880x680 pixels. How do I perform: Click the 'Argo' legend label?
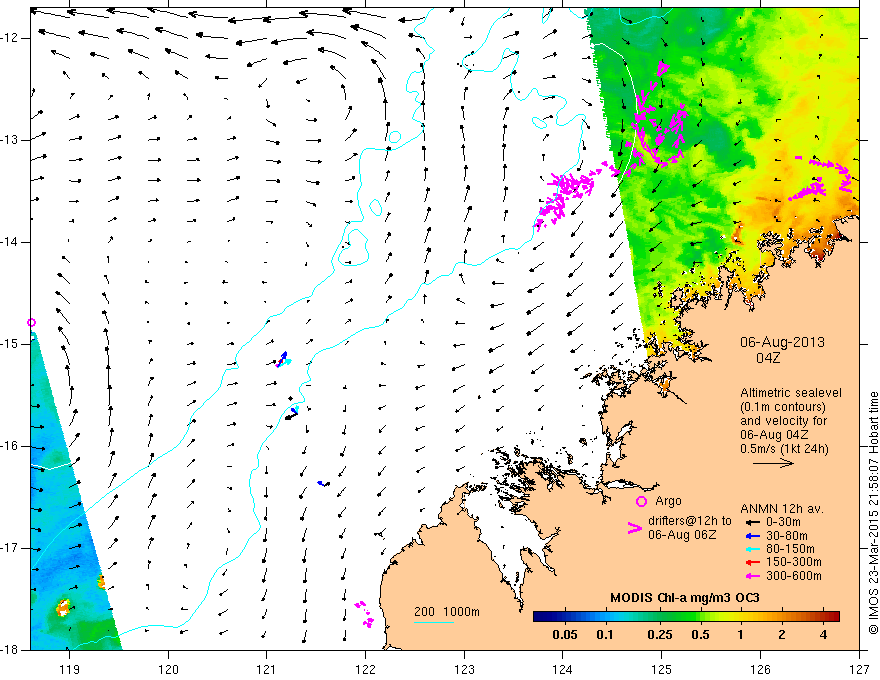(x=668, y=501)
